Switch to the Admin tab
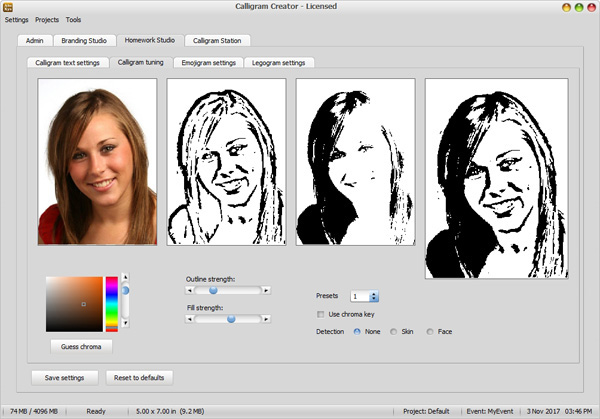The width and height of the screenshot is (600, 419). pyautogui.click(x=34, y=41)
